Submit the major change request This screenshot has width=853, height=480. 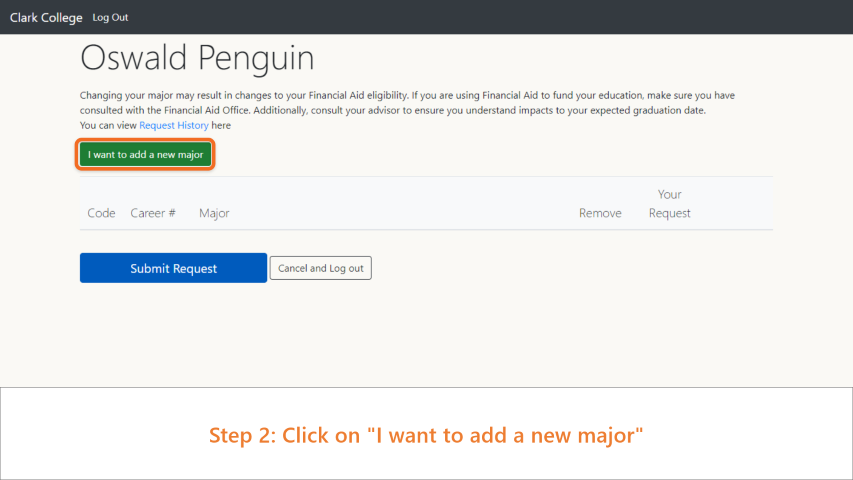173,268
